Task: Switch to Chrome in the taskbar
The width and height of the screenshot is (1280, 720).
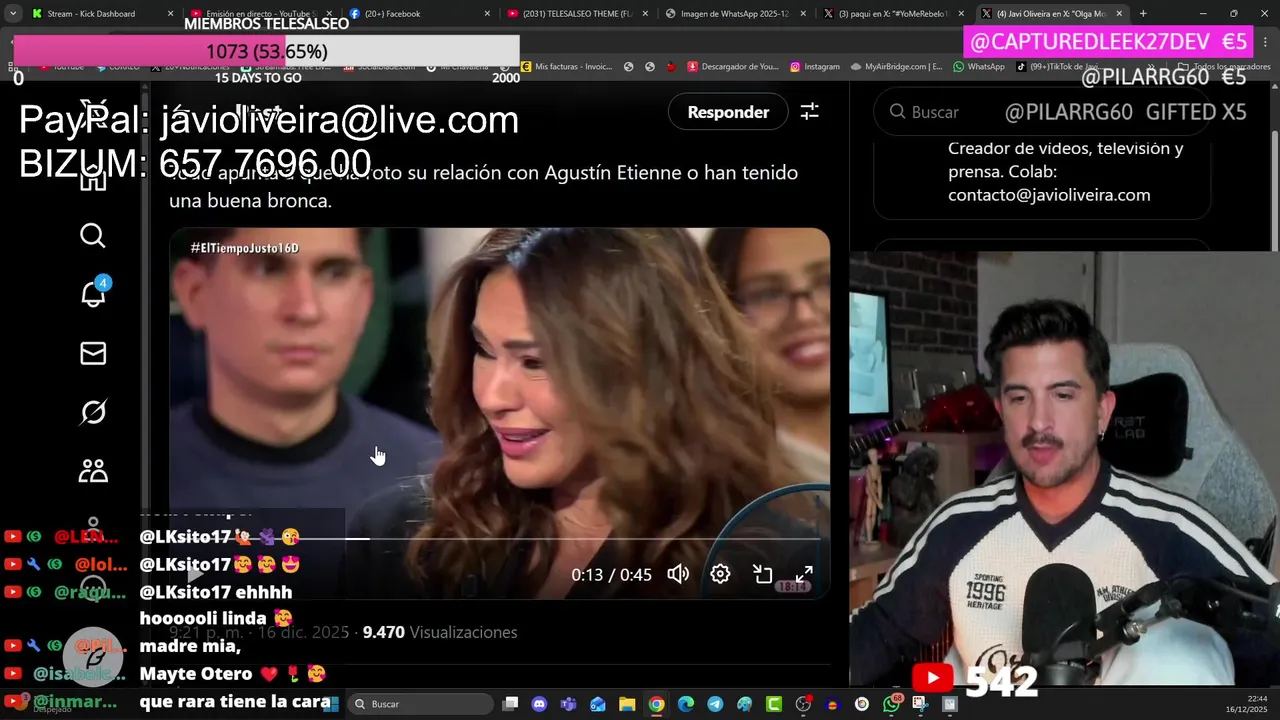Action: [656, 704]
